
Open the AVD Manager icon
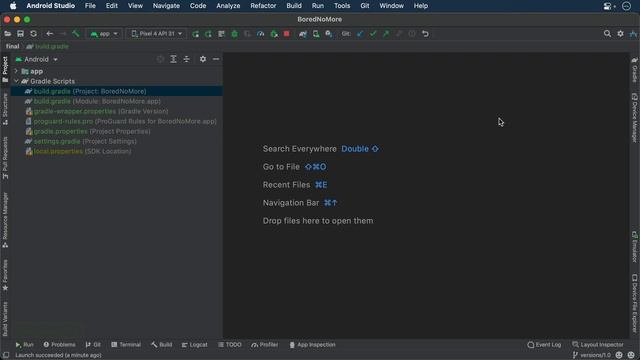pyautogui.click(x=316, y=34)
